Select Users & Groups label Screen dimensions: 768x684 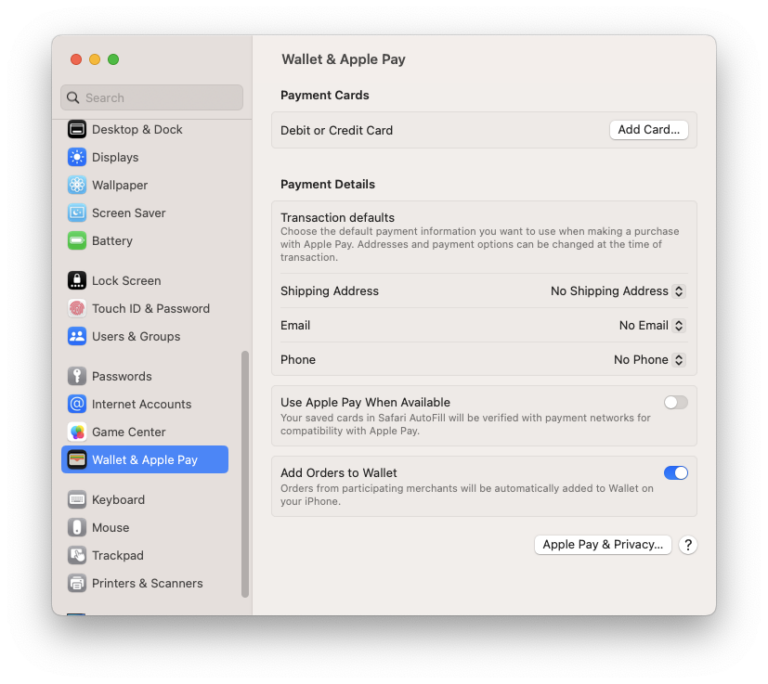(136, 337)
